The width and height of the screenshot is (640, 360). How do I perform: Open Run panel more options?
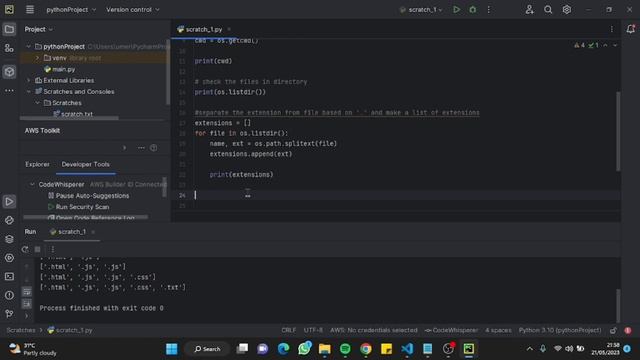52,249
